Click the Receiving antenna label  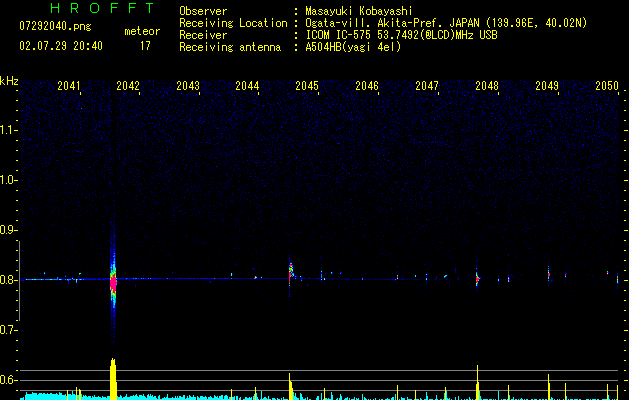click(x=230, y=47)
